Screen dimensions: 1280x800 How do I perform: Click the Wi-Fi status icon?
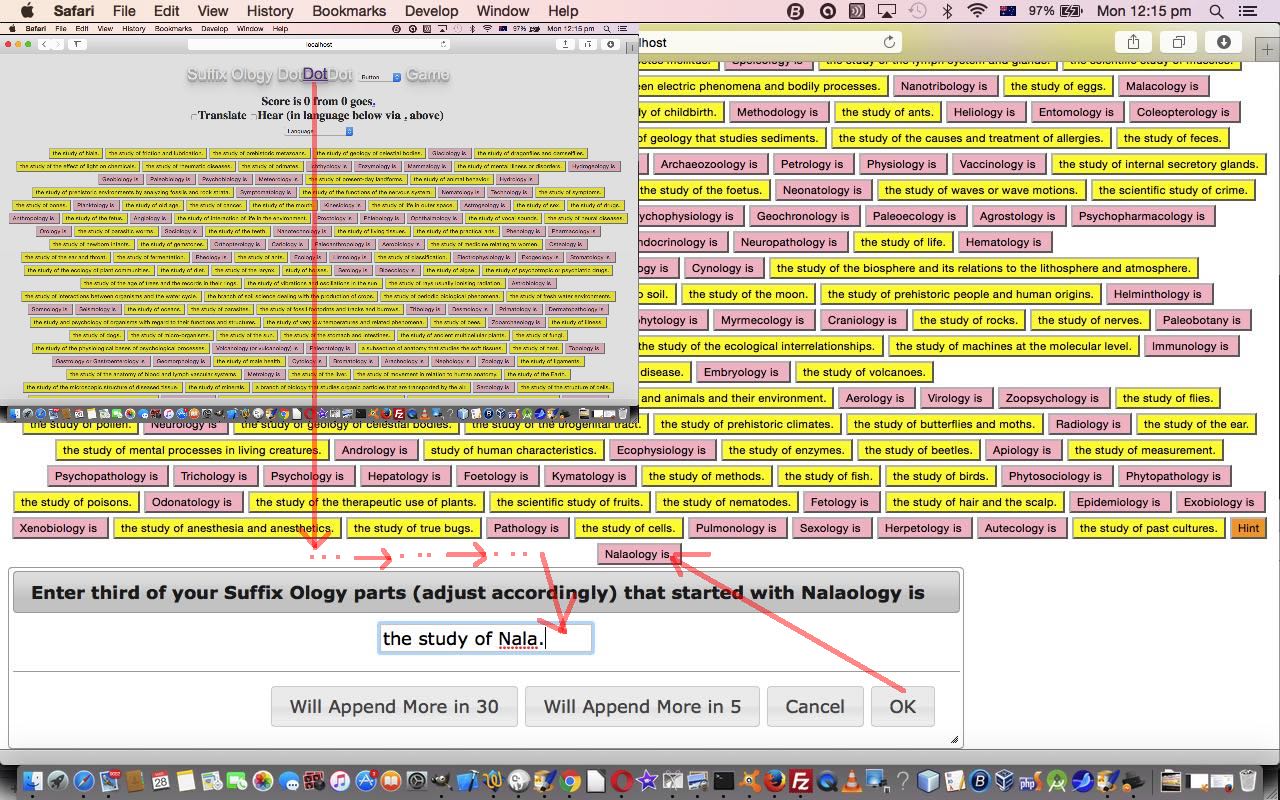pos(977,11)
